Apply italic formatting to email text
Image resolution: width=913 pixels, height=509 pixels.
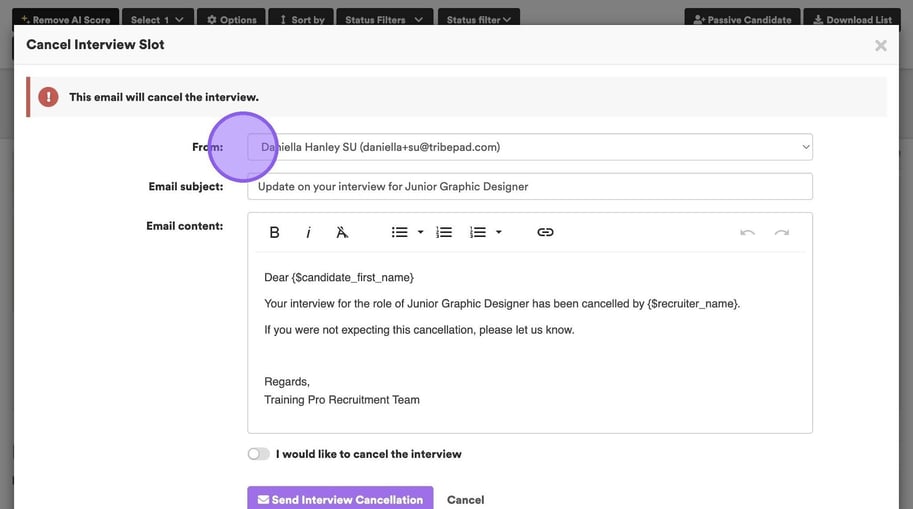(308, 232)
